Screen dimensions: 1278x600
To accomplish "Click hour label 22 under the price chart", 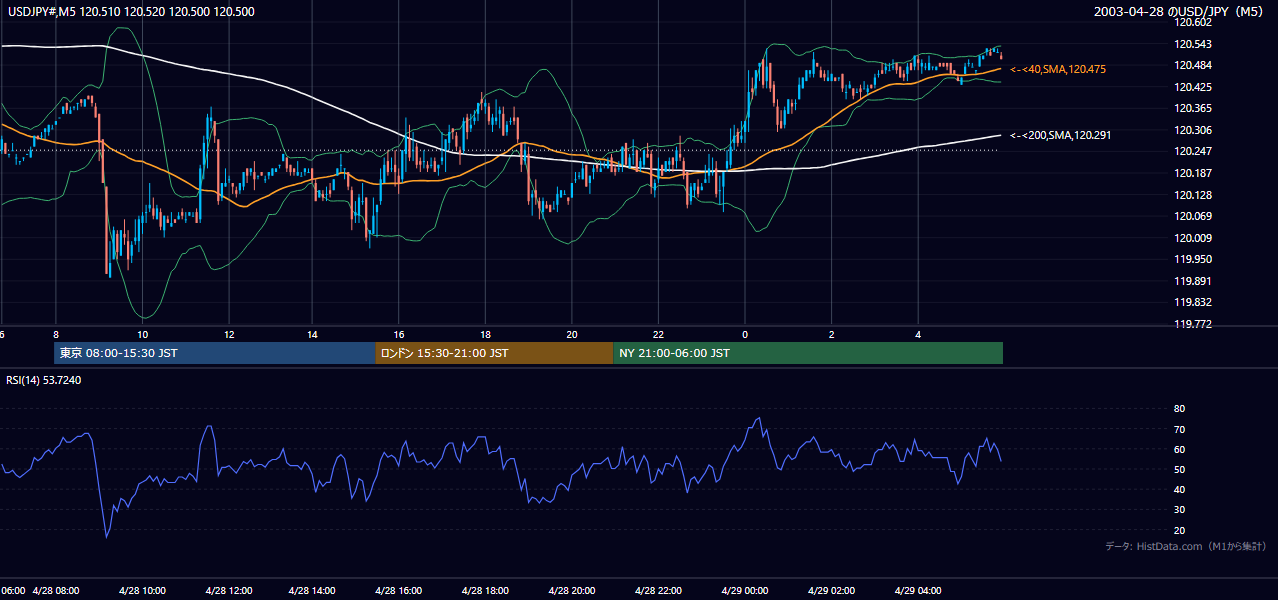I will pos(658,334).
